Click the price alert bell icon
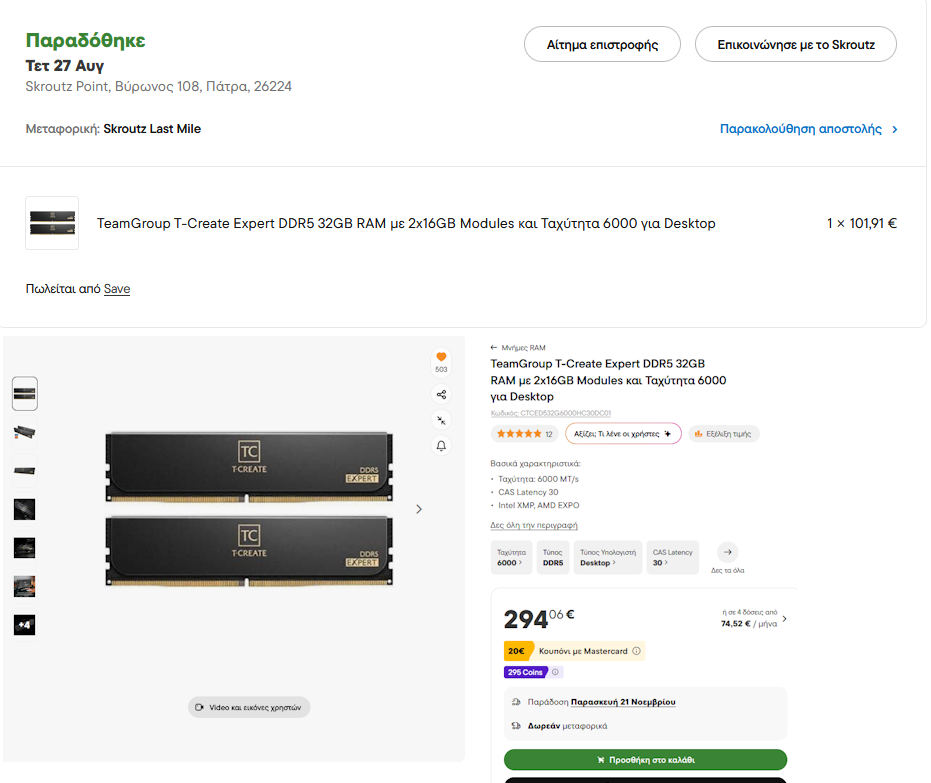 441,446
